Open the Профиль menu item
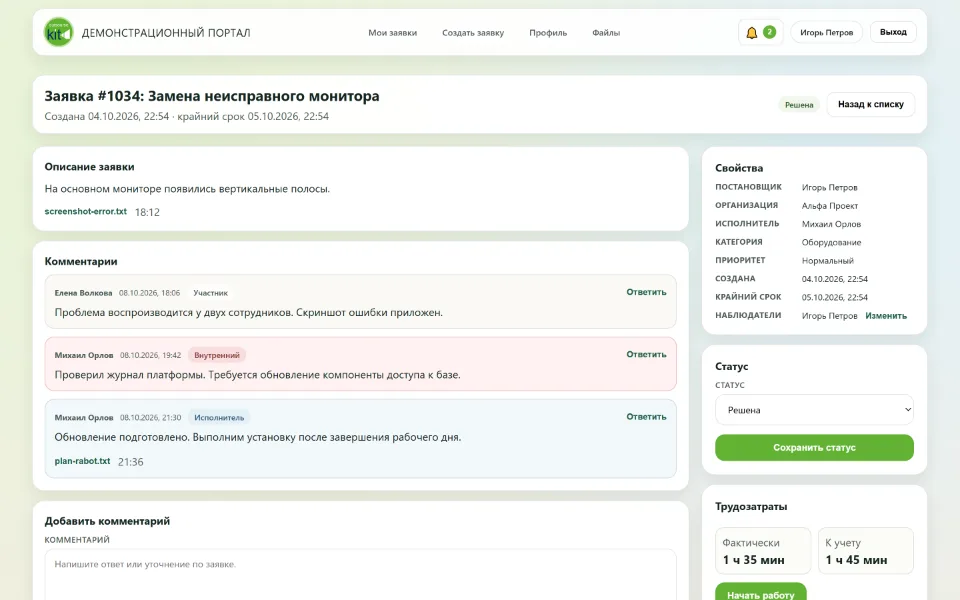960x600 pixels. (548, 32)
